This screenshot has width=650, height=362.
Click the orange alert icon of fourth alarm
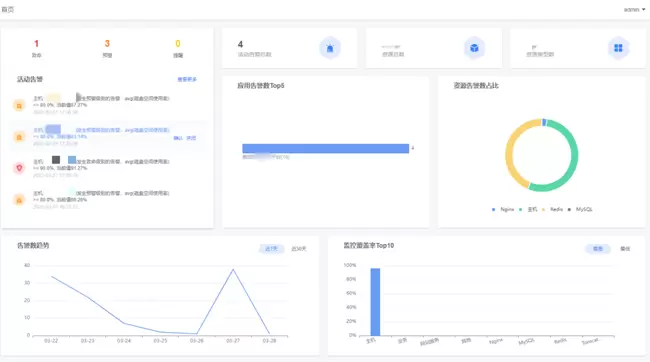tap(19, 200)
